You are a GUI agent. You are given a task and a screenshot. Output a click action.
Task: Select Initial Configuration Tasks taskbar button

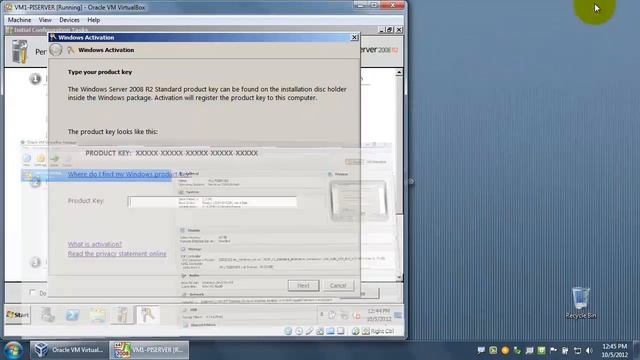coord(122,315)
